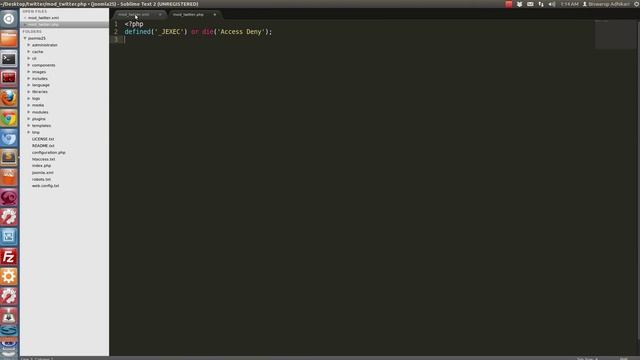640x360 pixels.
Task: Close the mod_twitter.php tab
Action: pos(215,15)
